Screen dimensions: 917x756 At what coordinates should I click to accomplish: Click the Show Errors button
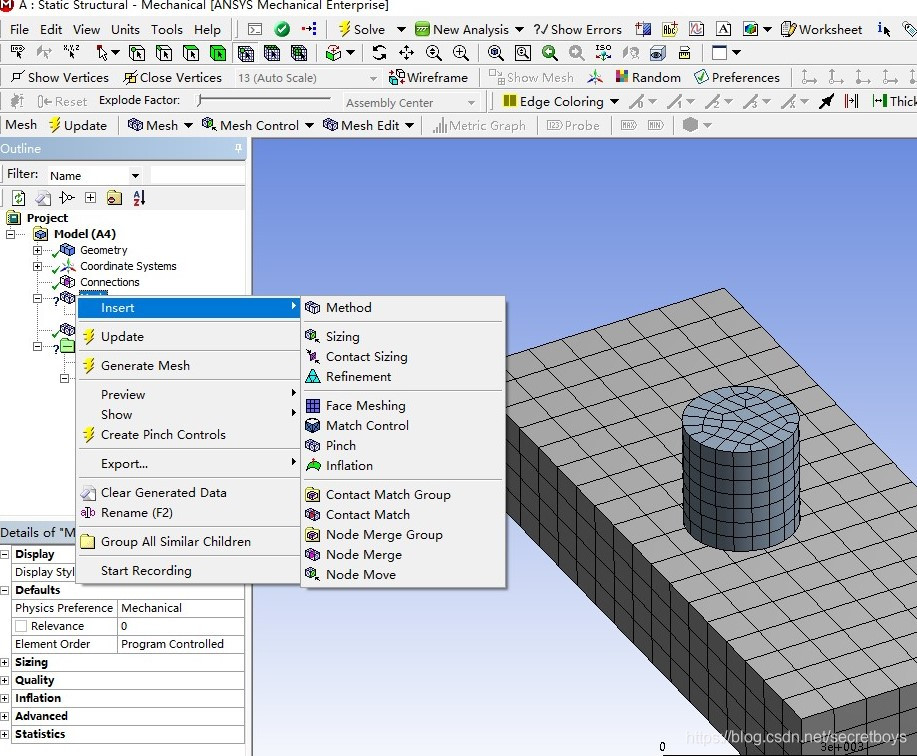(577, 29)
